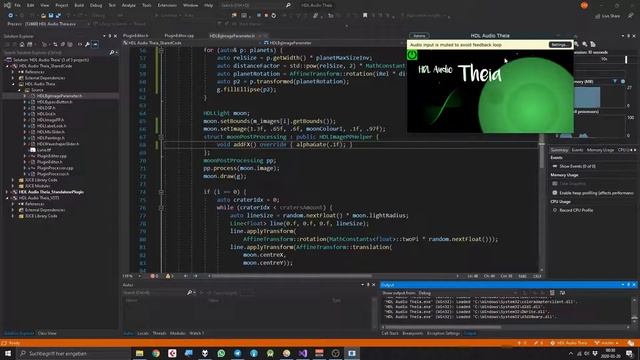Click the Visual Studio icon in the taskbar
The width and height of the screenshot is (640, 360).
pyautogui.click(x=303, y=353)
